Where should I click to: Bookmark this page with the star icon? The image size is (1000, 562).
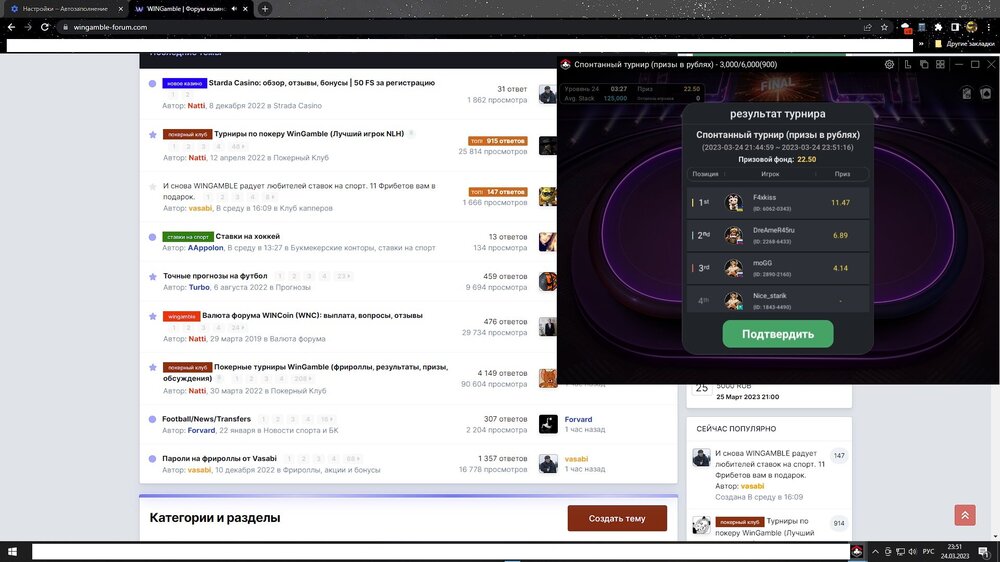(x=884, y=27)
